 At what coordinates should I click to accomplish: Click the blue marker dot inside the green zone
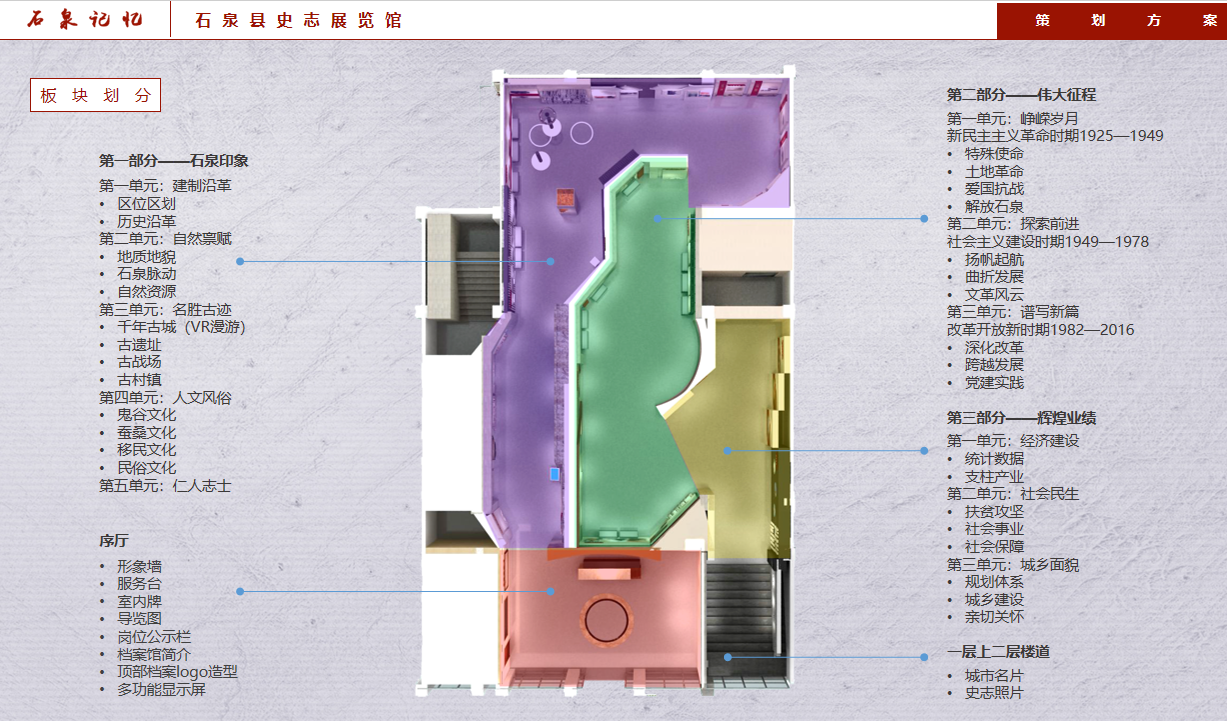click(657, 217)
